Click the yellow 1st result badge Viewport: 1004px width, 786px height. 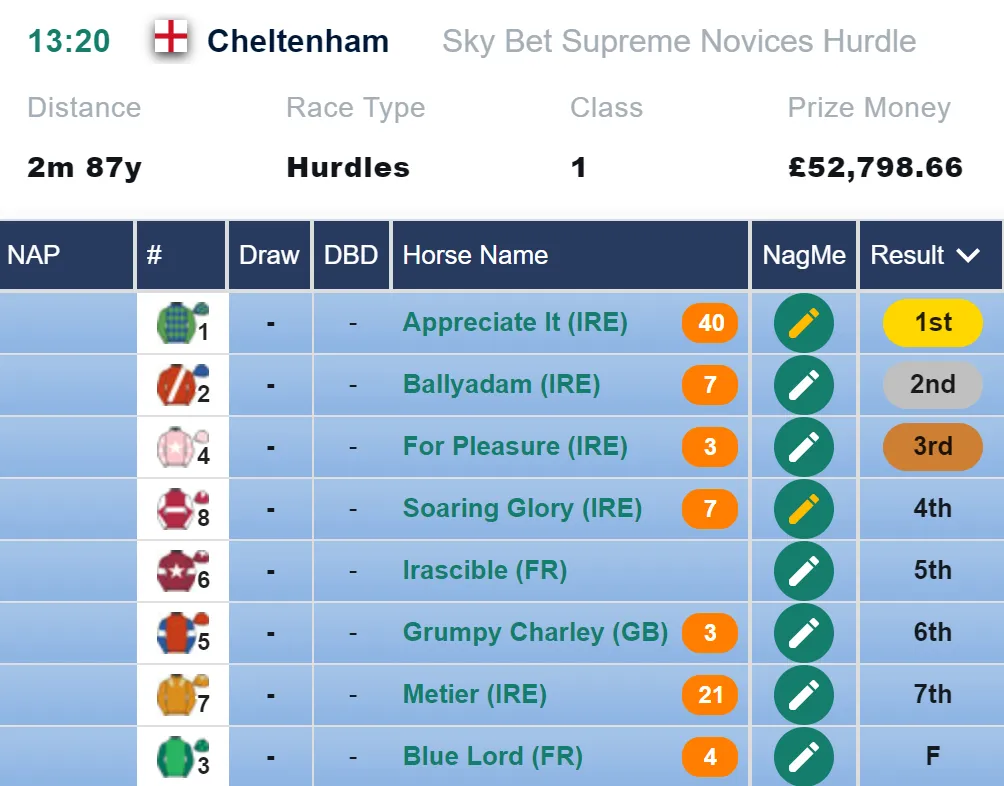[932, 322]
